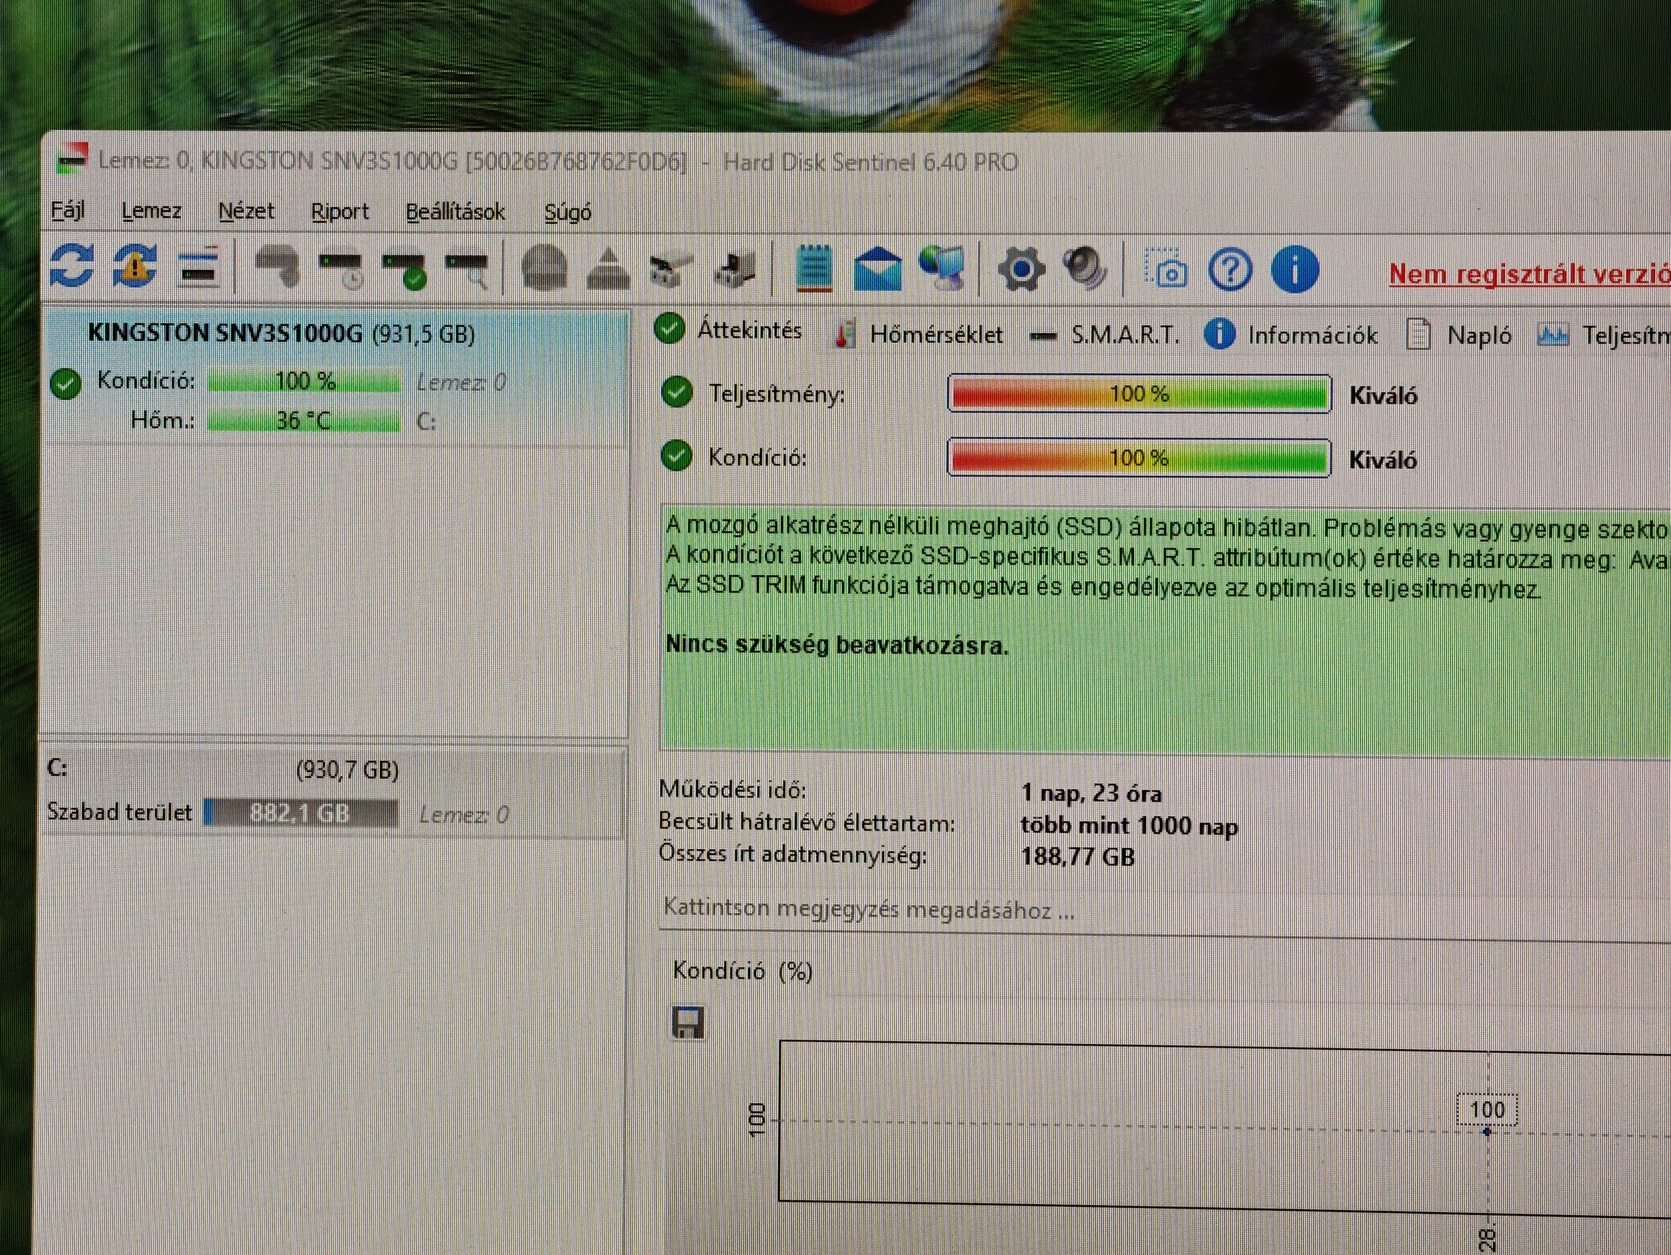Viewport: 1671px width, 1255px height.
Task: Click the blue question mark help icon
Action: pos(1230,270)
